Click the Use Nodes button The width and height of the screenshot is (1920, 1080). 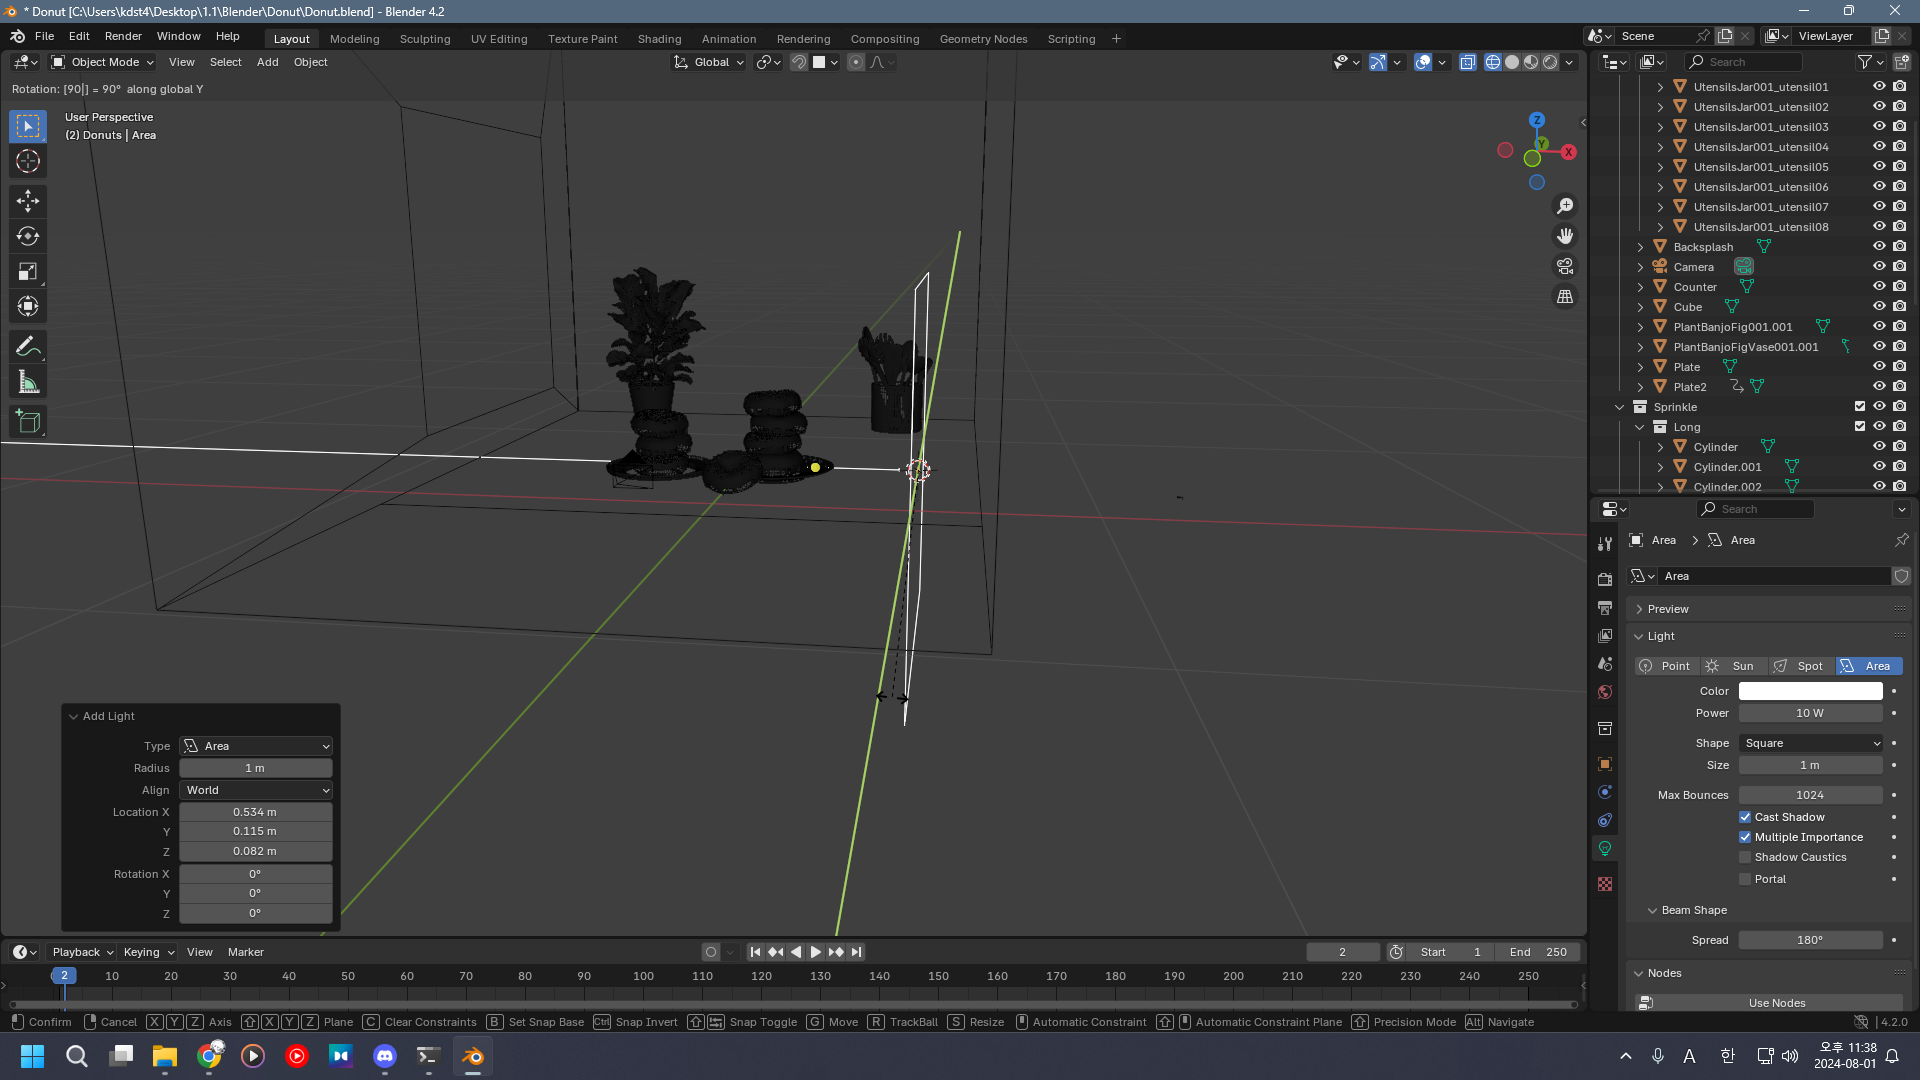tap(1776, 1002)
